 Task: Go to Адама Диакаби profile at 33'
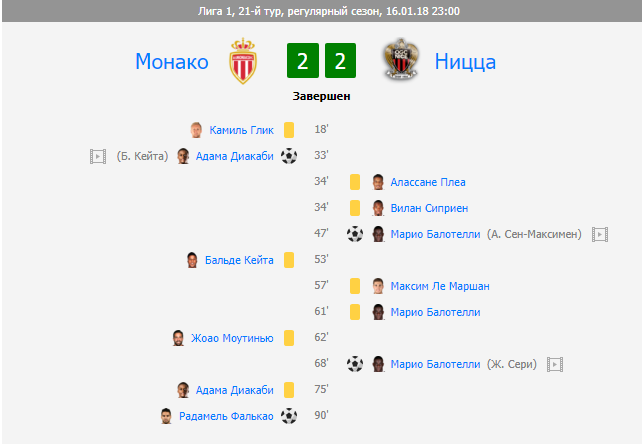(x=234, y=156)
